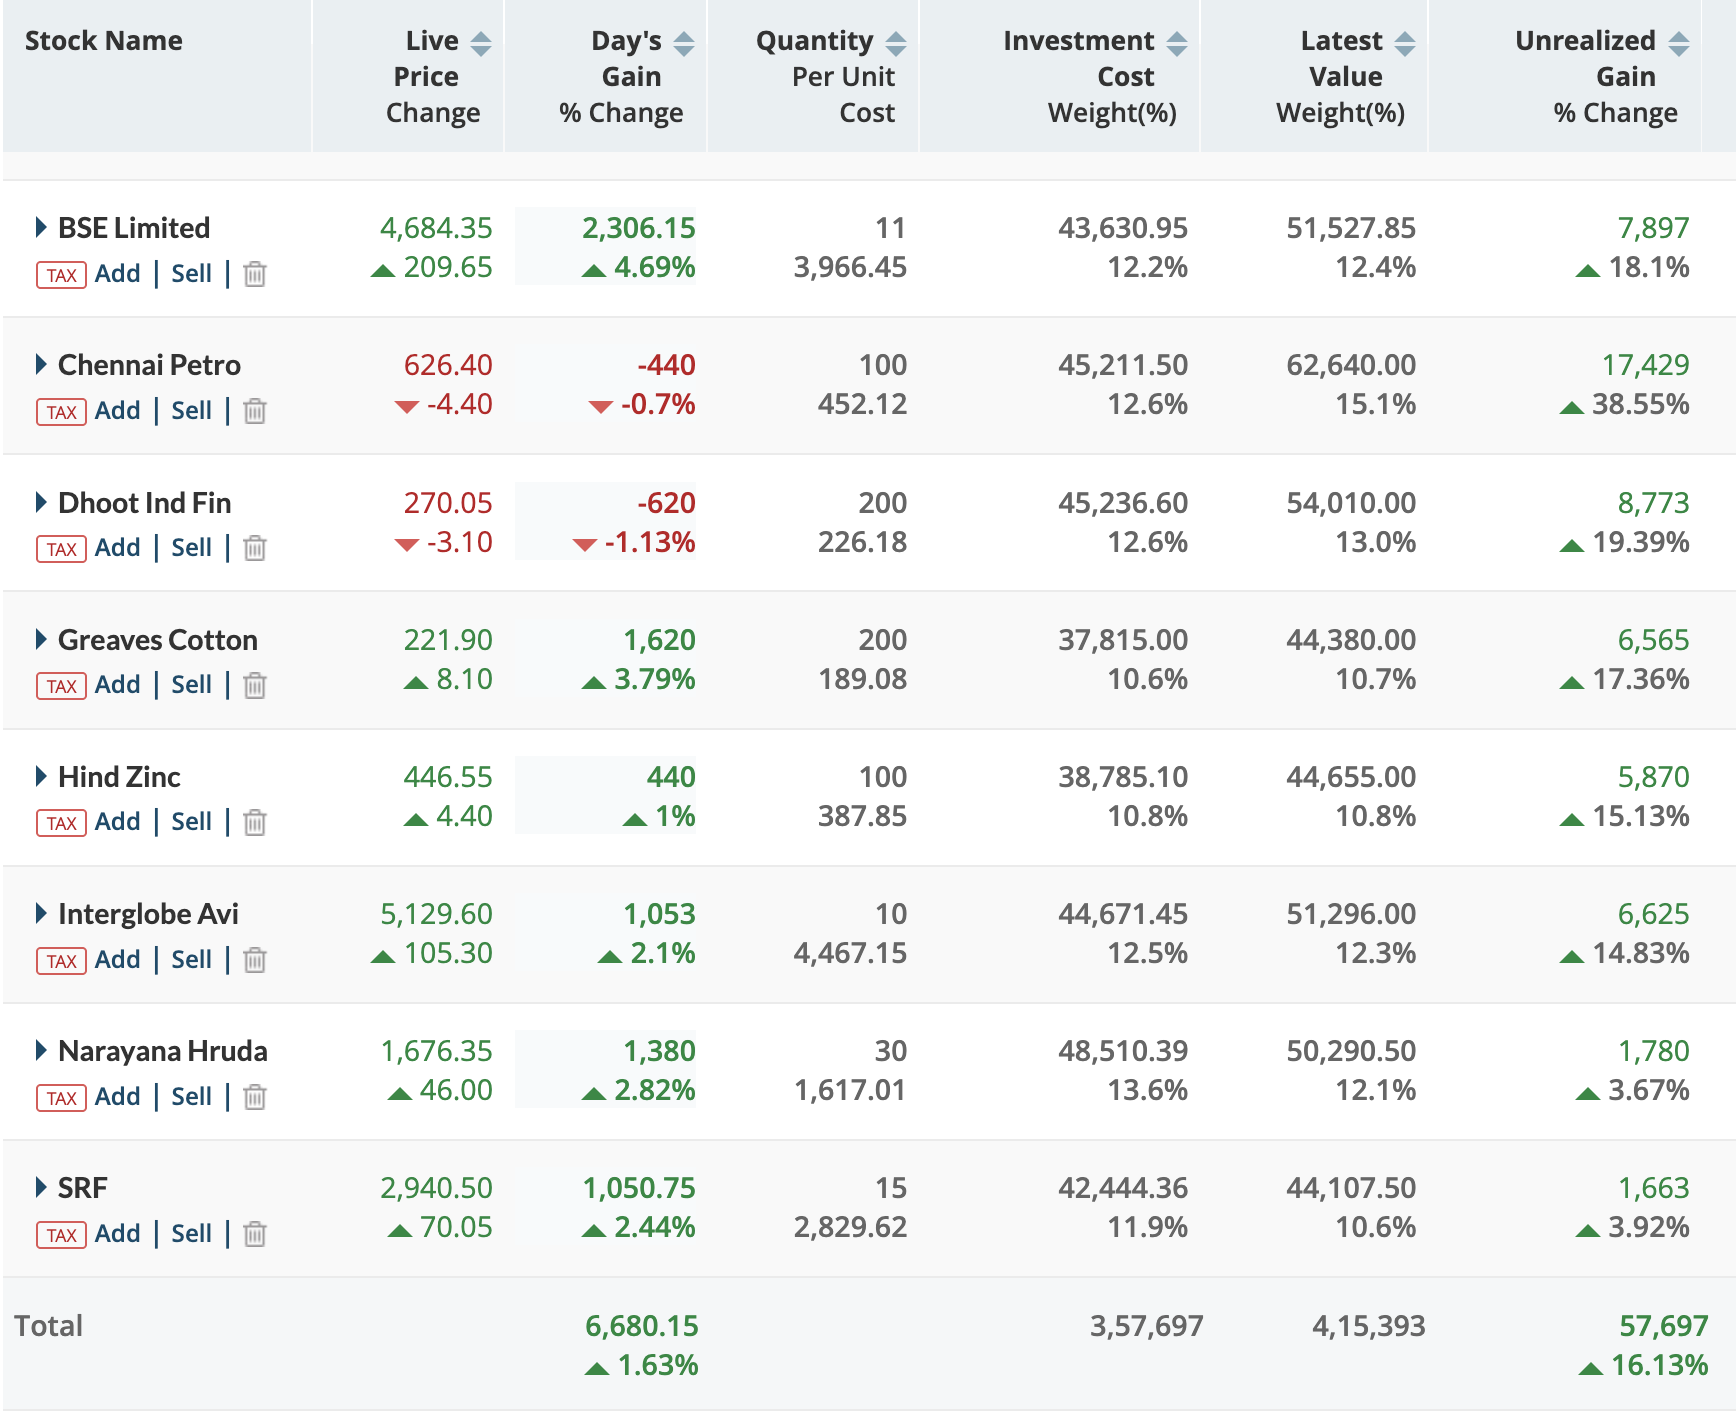The width and height of the screenshot is (1736, 1418).
Task: Add more shares of Chennai Petro
Action: pos(117,411)
